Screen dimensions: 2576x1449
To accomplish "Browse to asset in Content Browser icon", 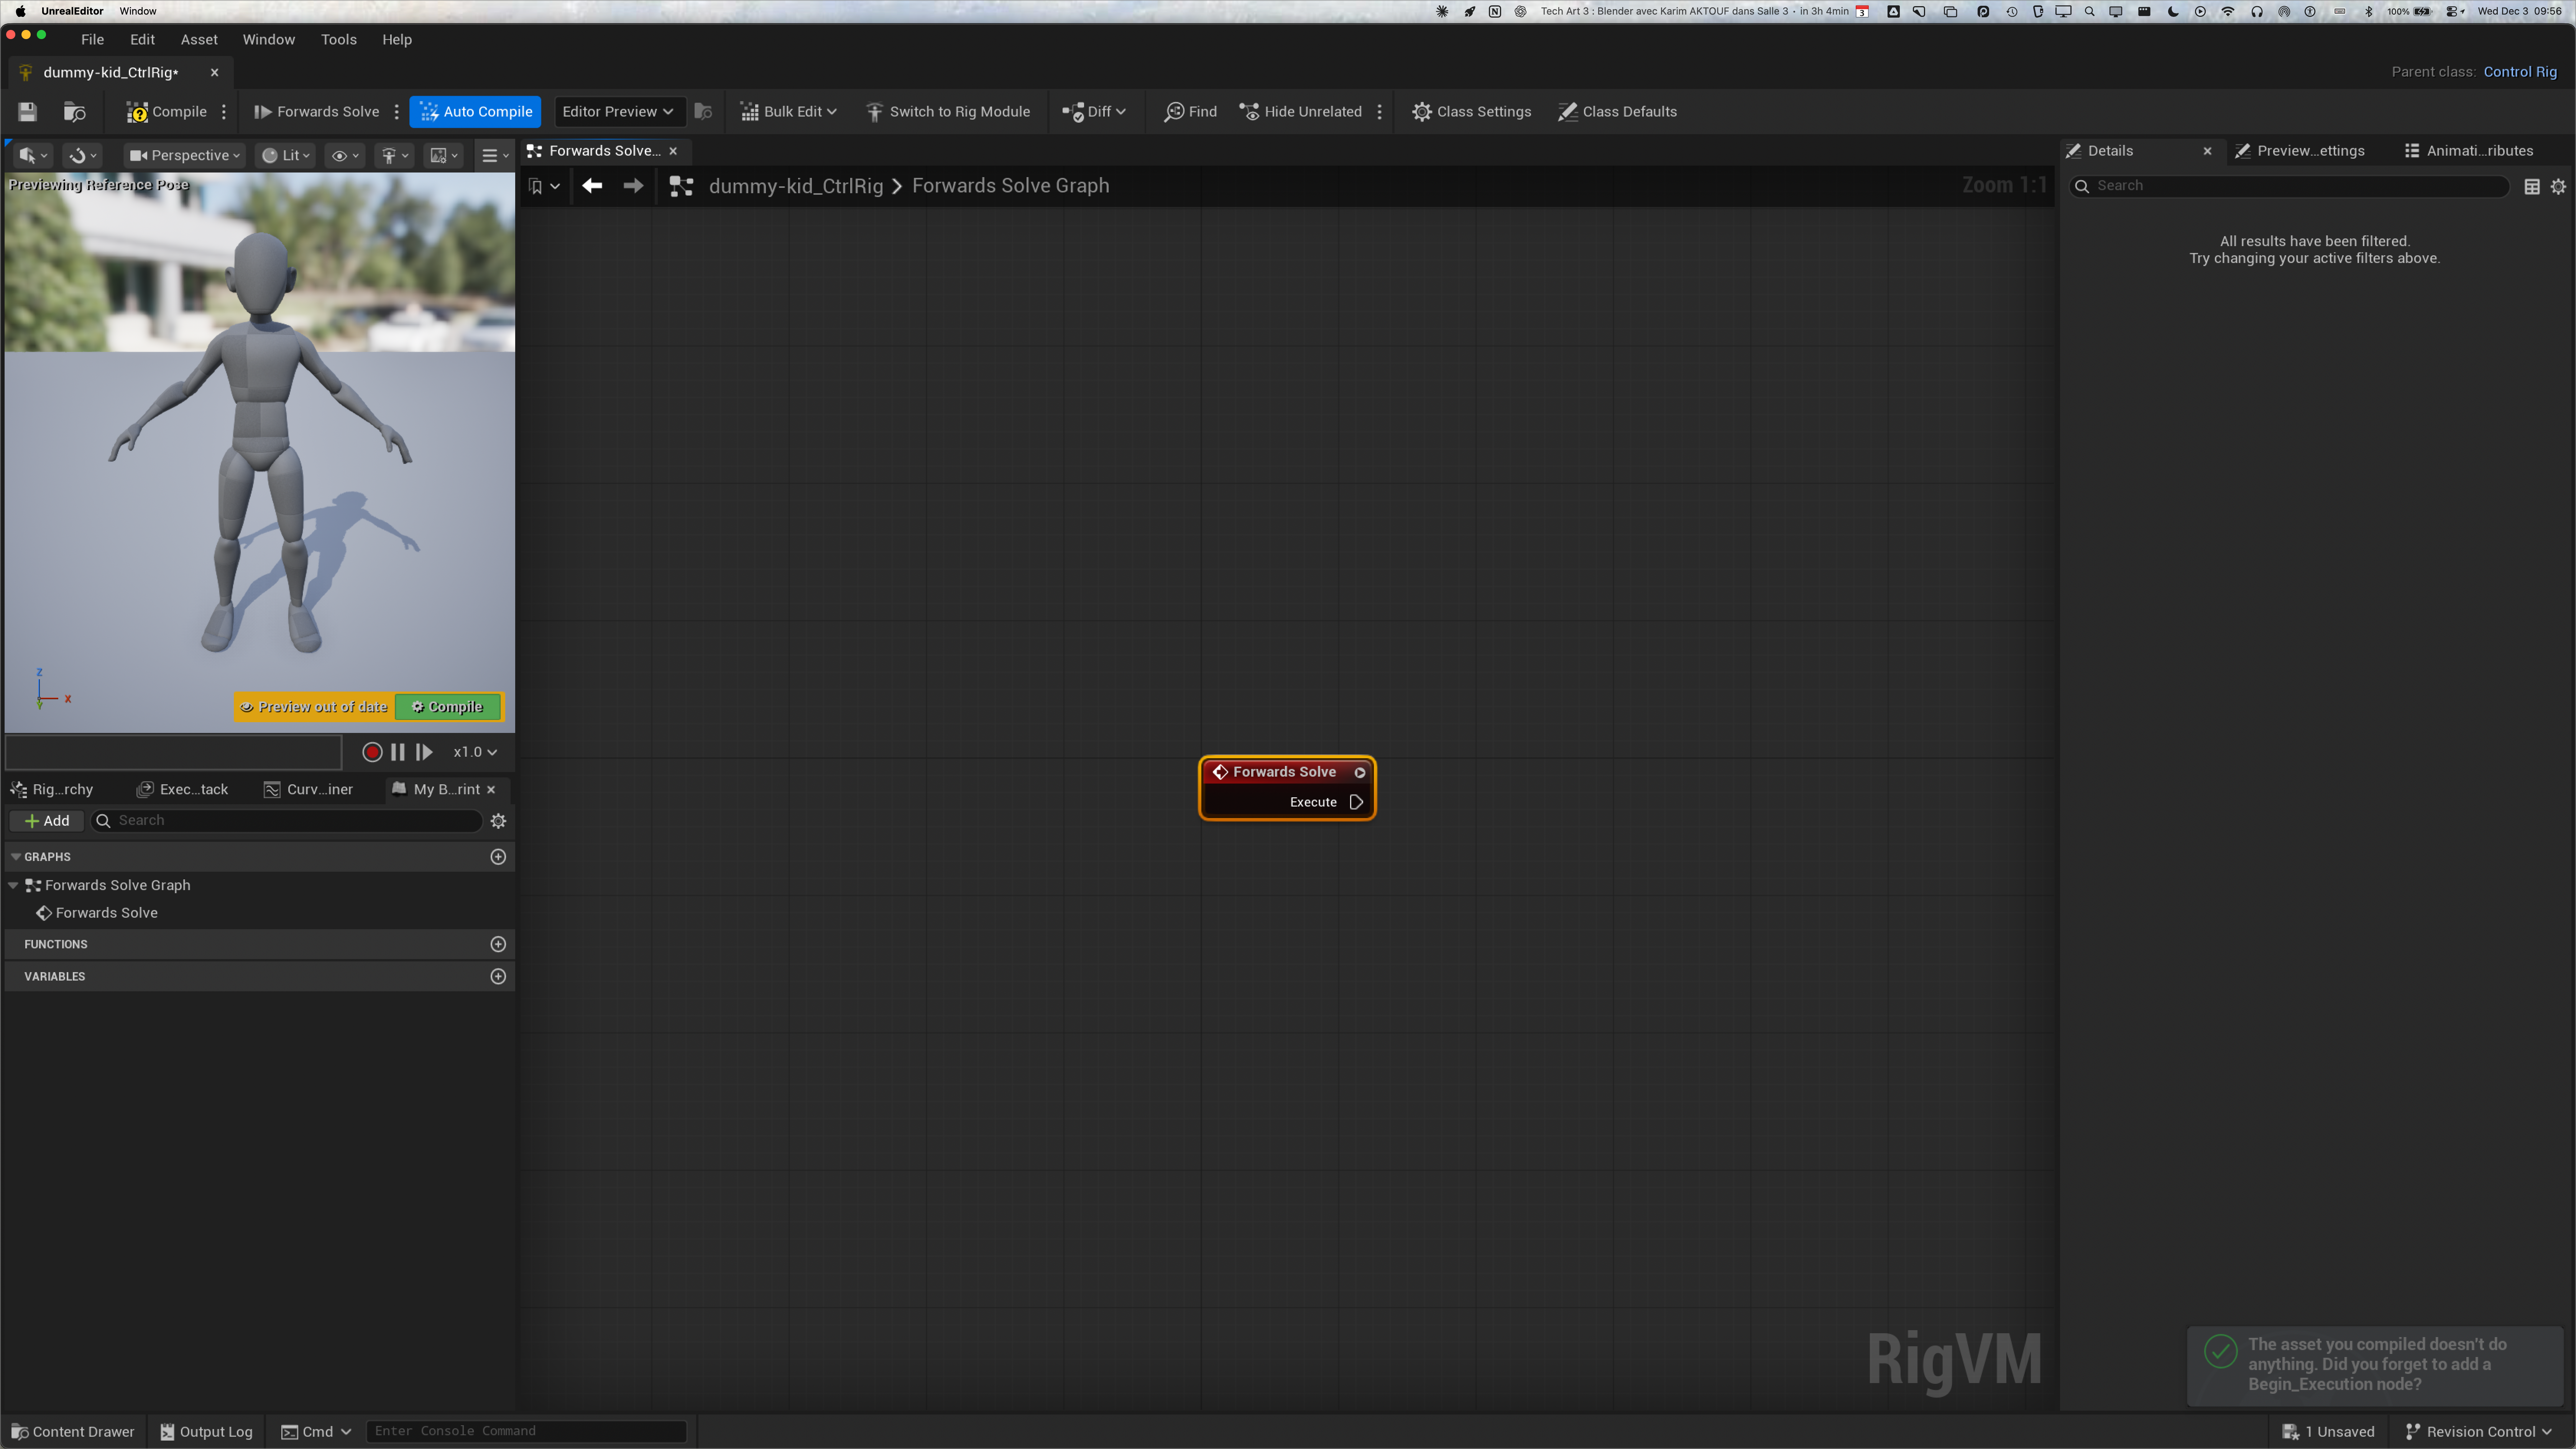I will (75, 112).
